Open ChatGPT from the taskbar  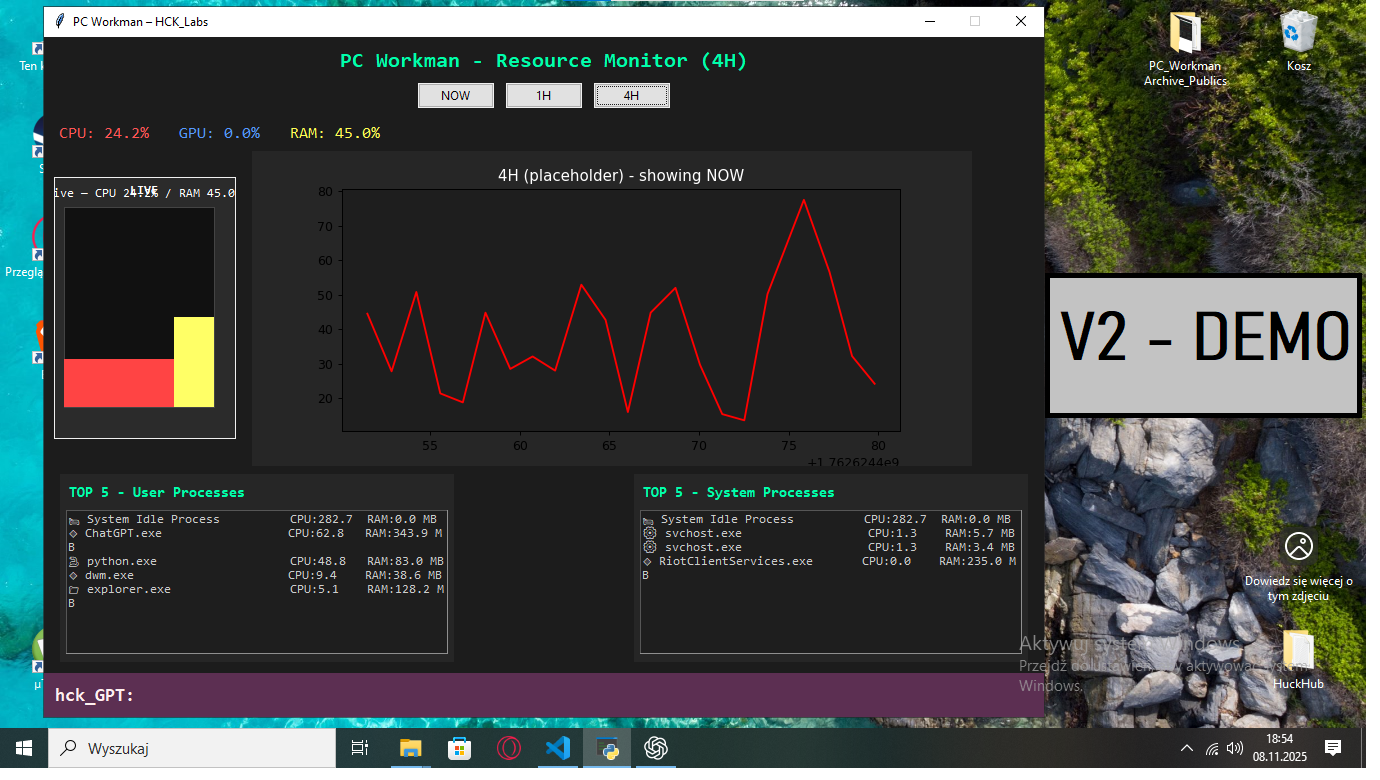pos(656,748)
